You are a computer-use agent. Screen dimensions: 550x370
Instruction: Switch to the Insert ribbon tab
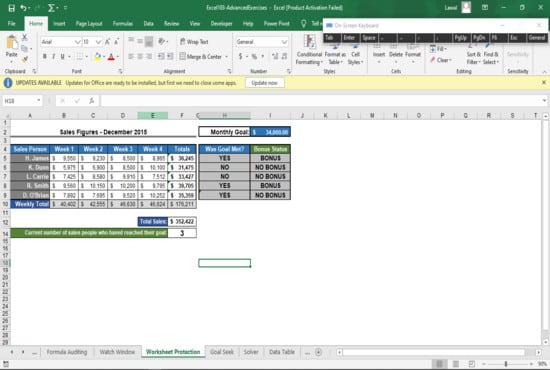(x=59, y=23)
